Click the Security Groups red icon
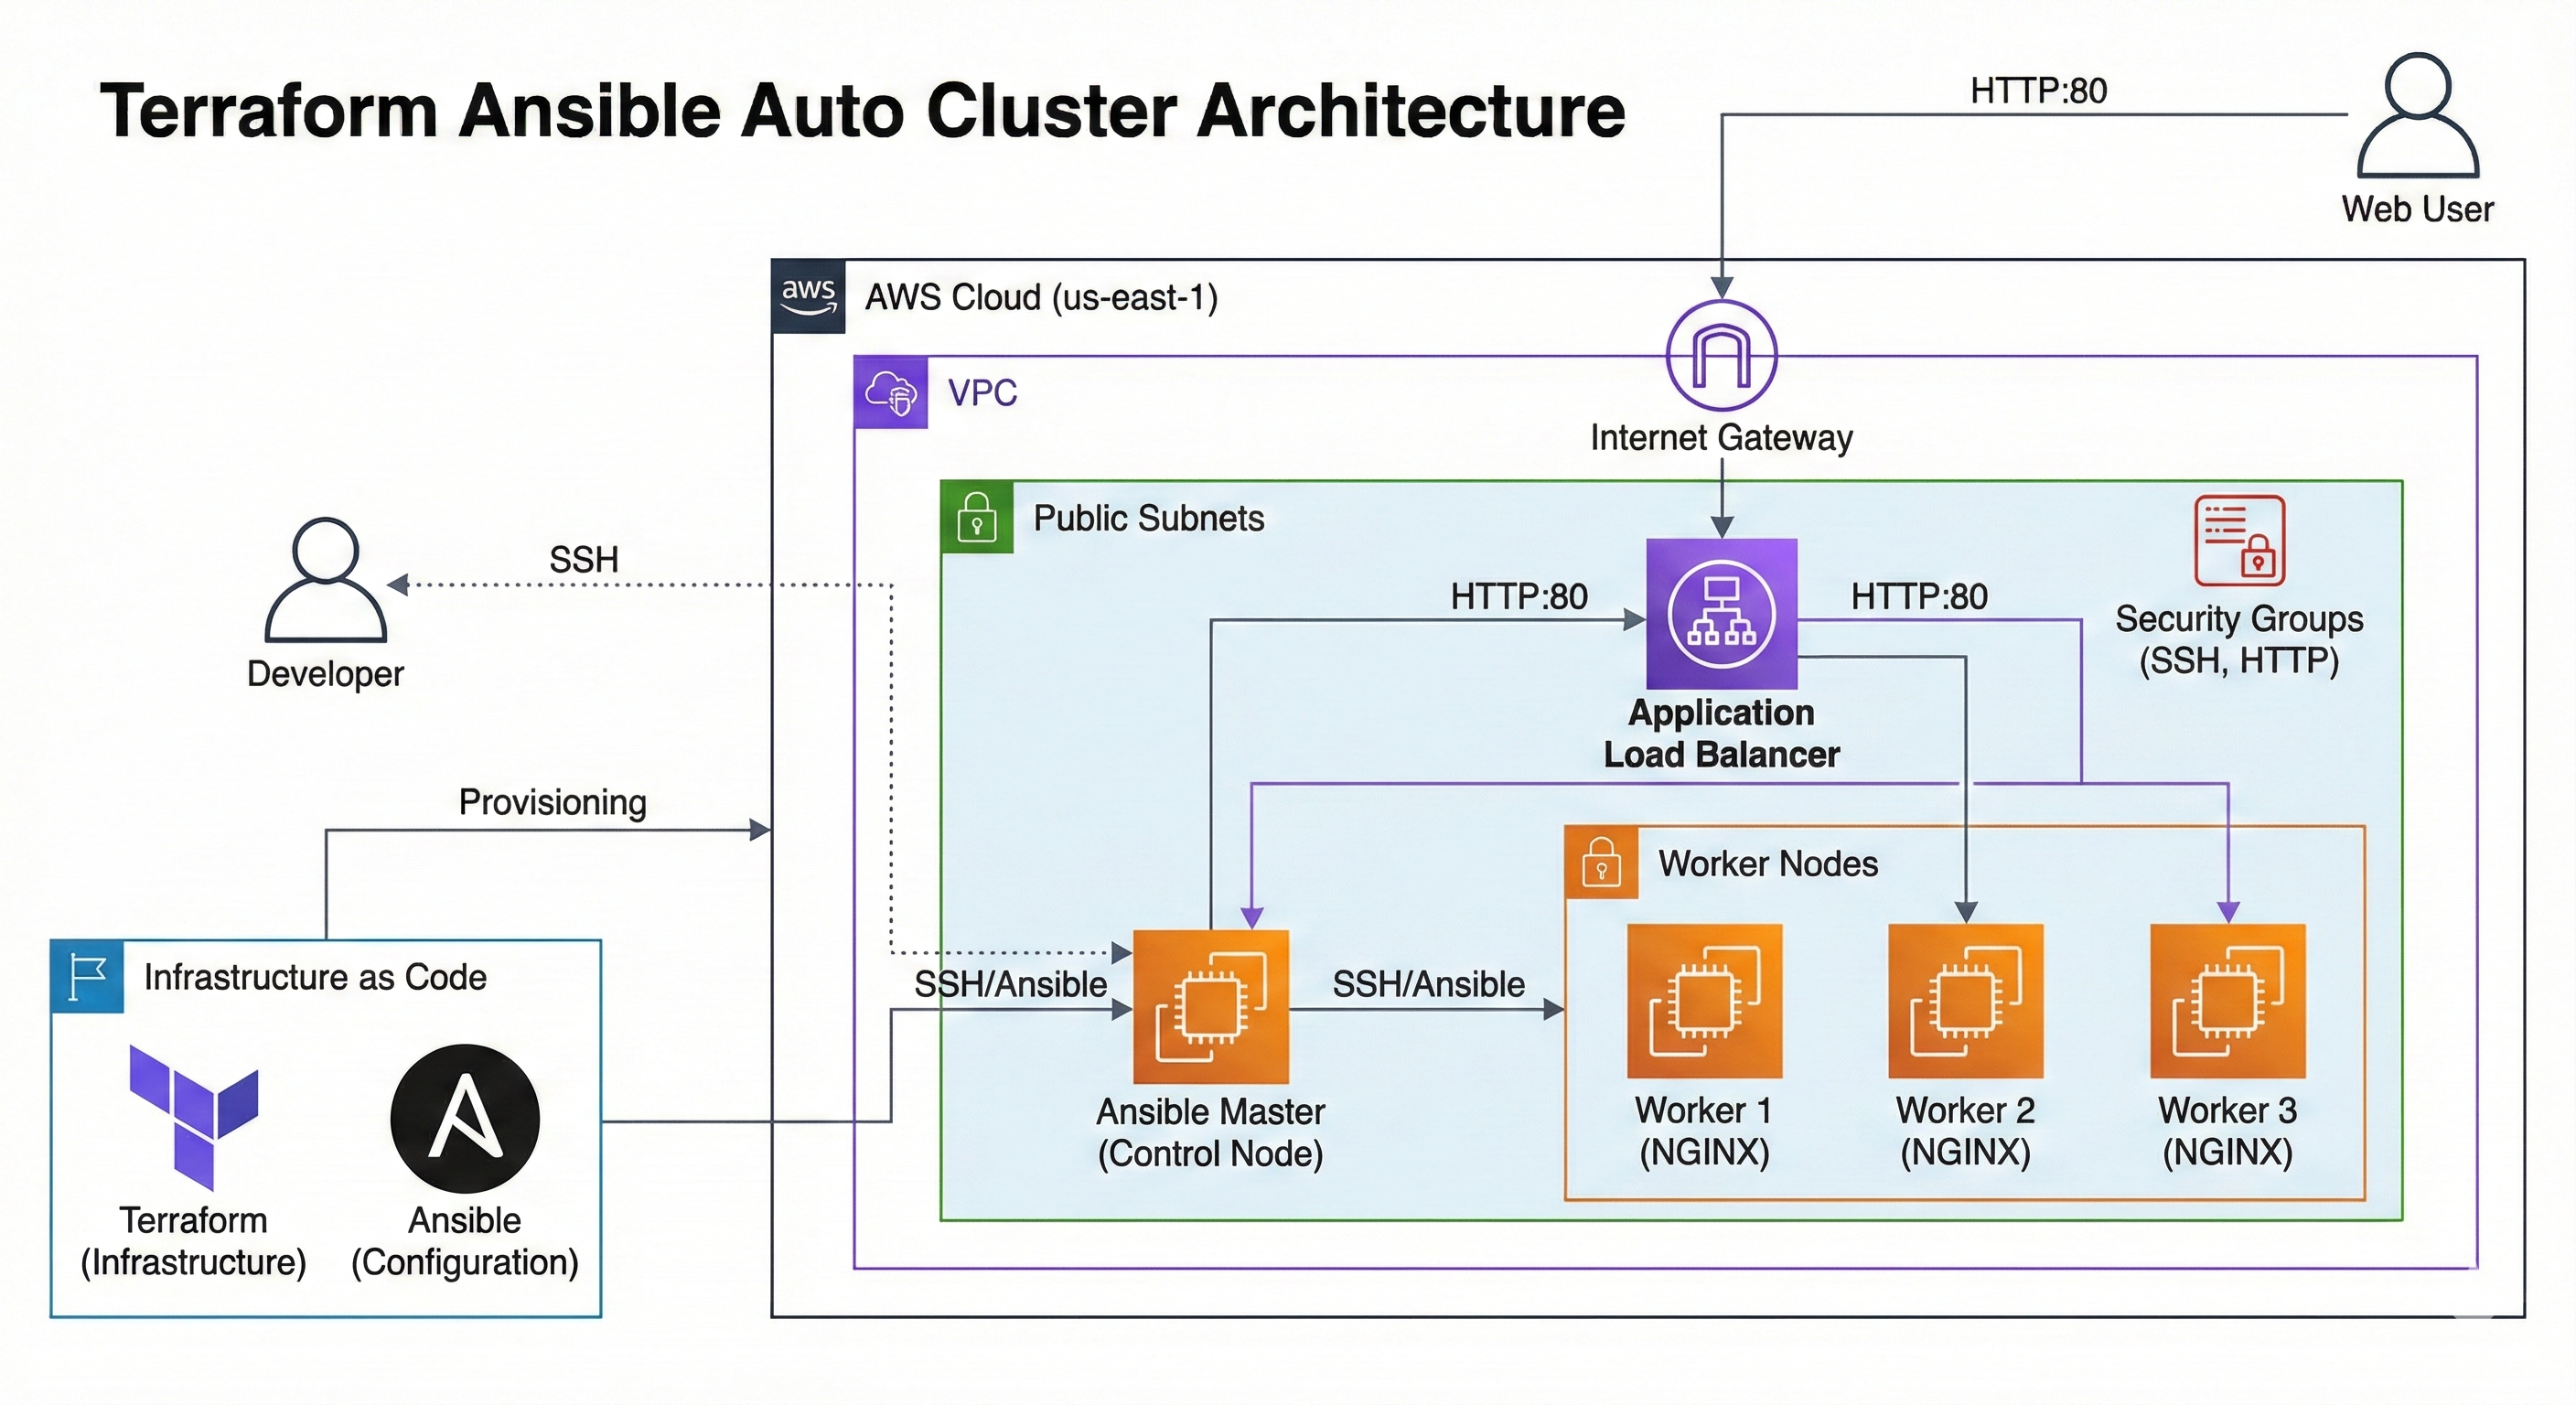 2239,540
